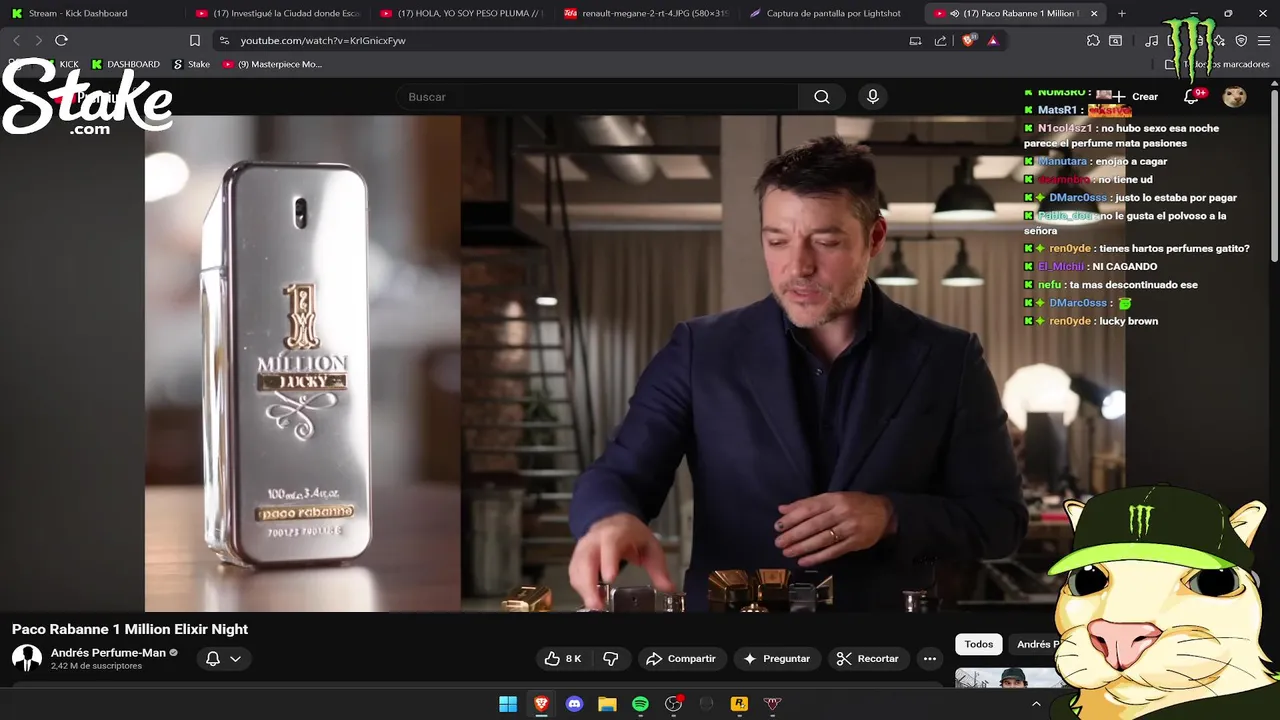The image size is (1280, 720).
Task: Open a new browser tab
Action: [x=1121, y=13]
